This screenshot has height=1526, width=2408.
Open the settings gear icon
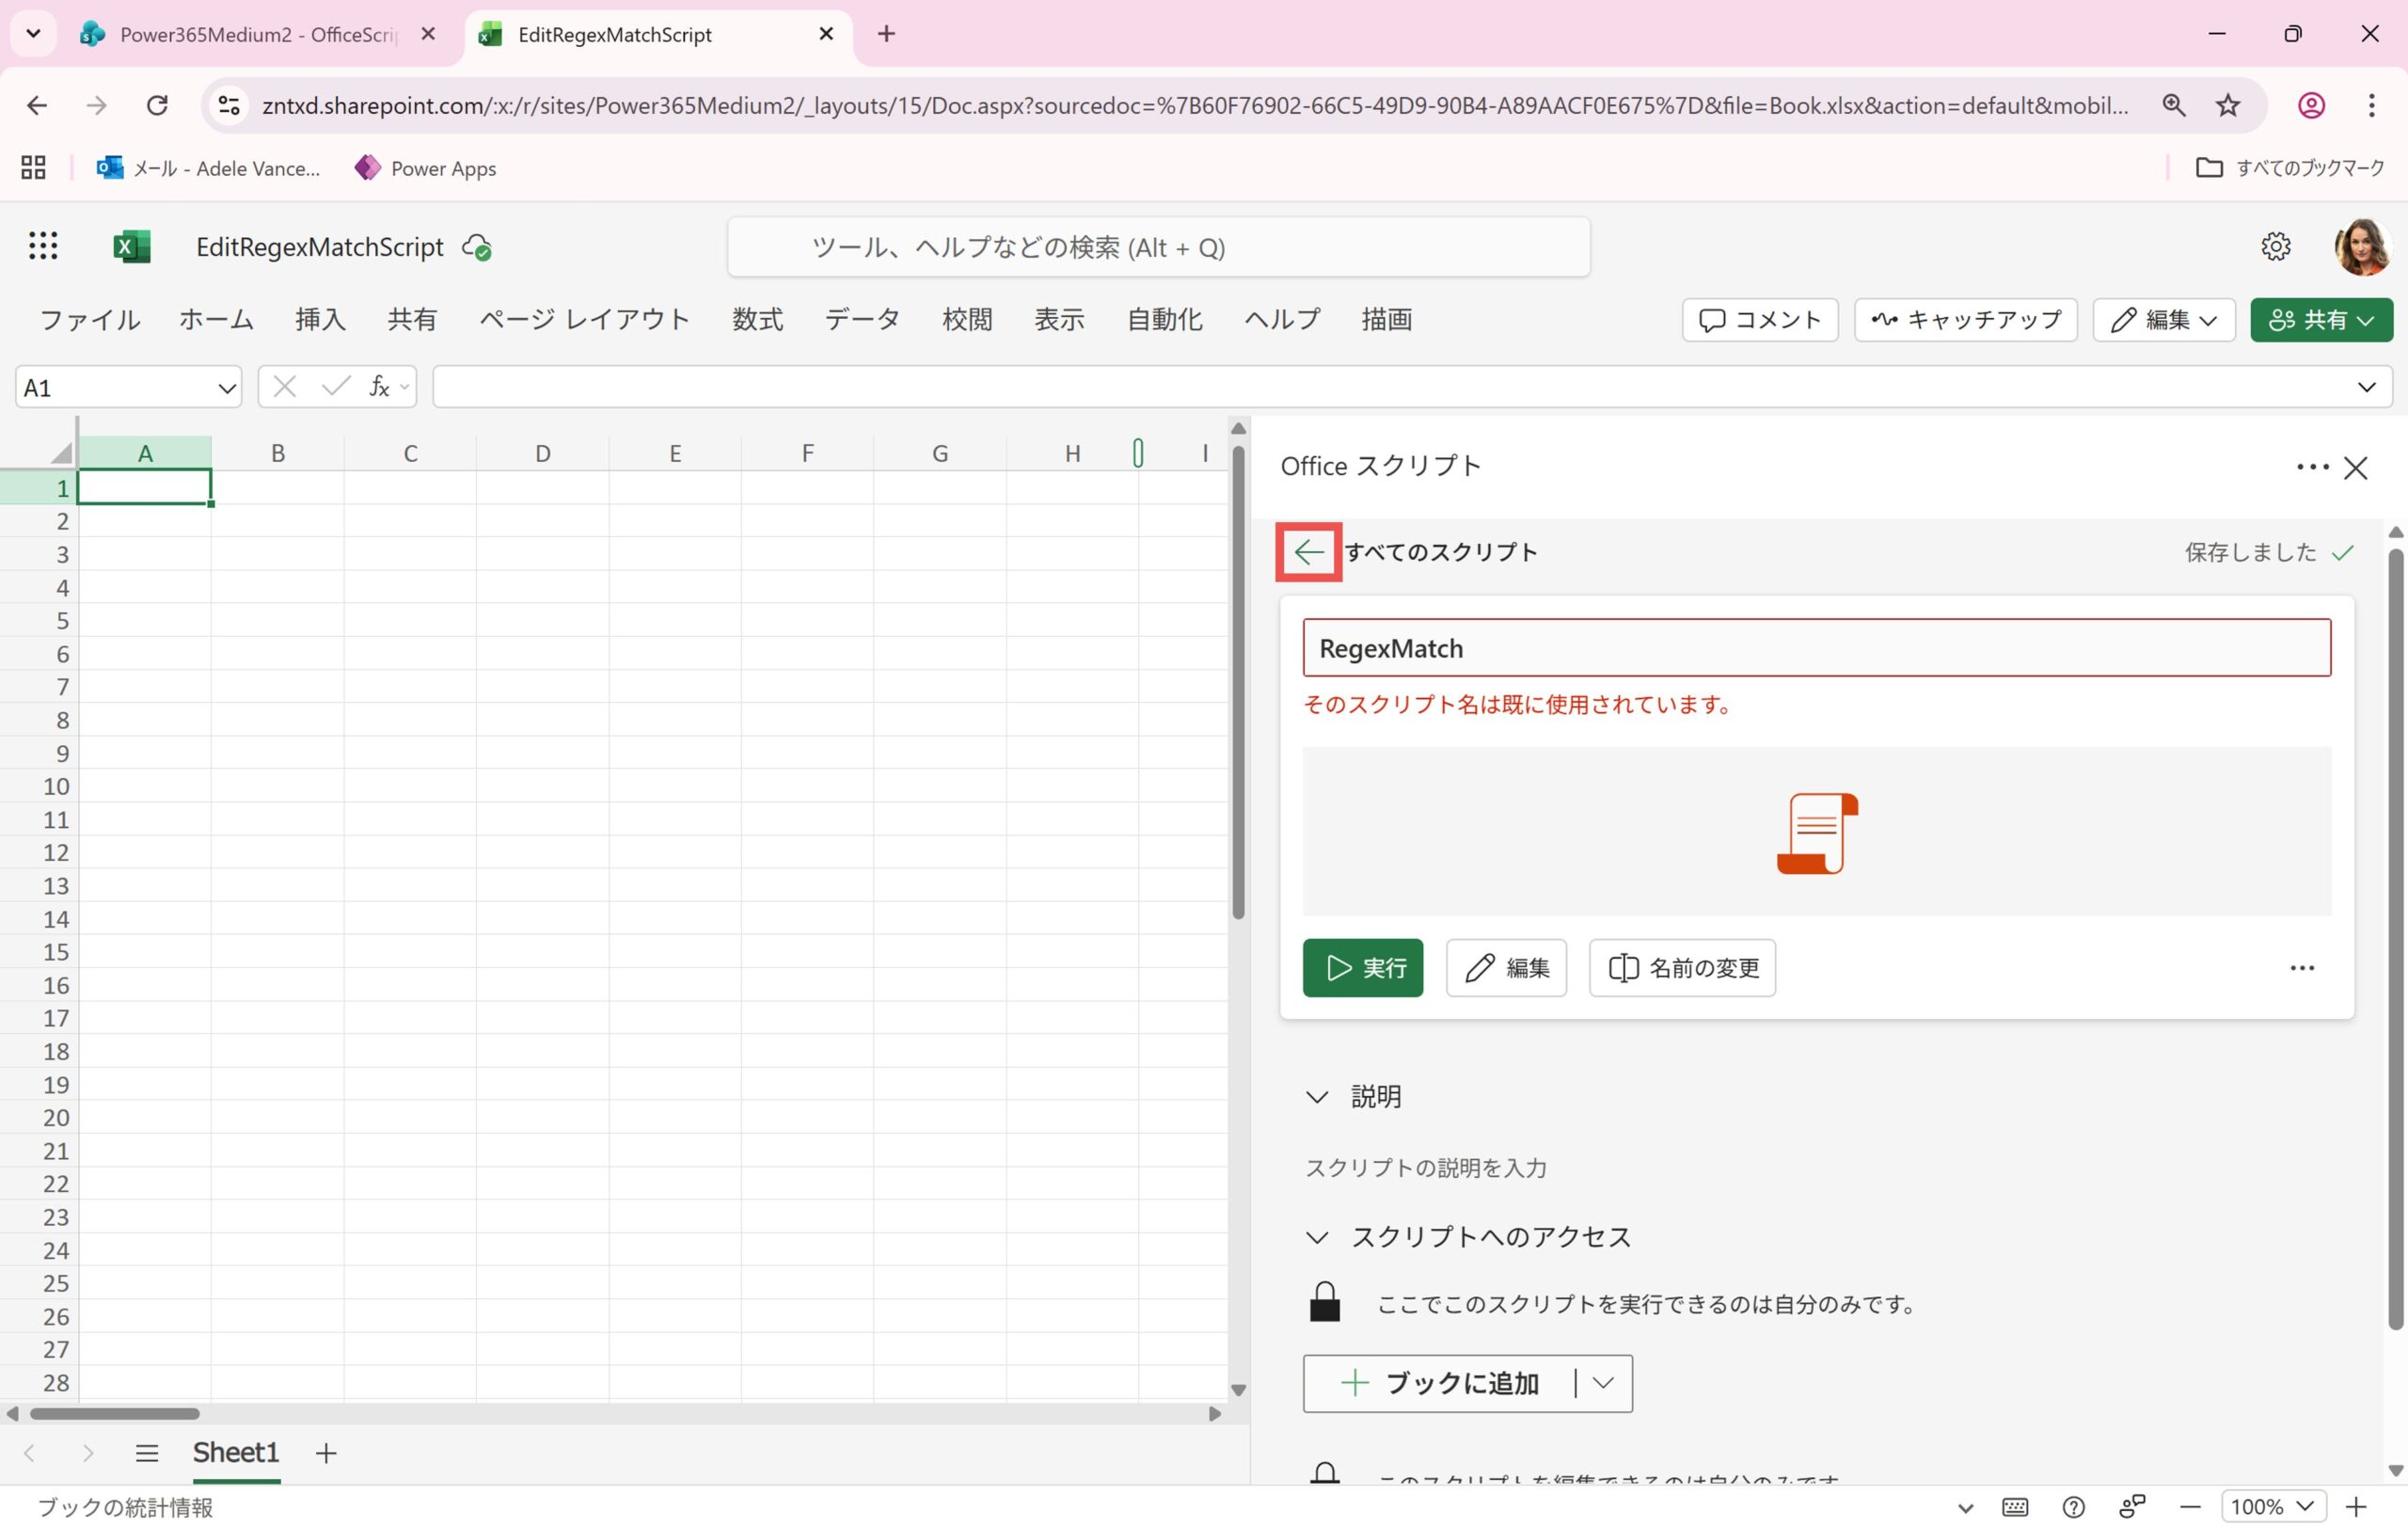[2275, 246]
